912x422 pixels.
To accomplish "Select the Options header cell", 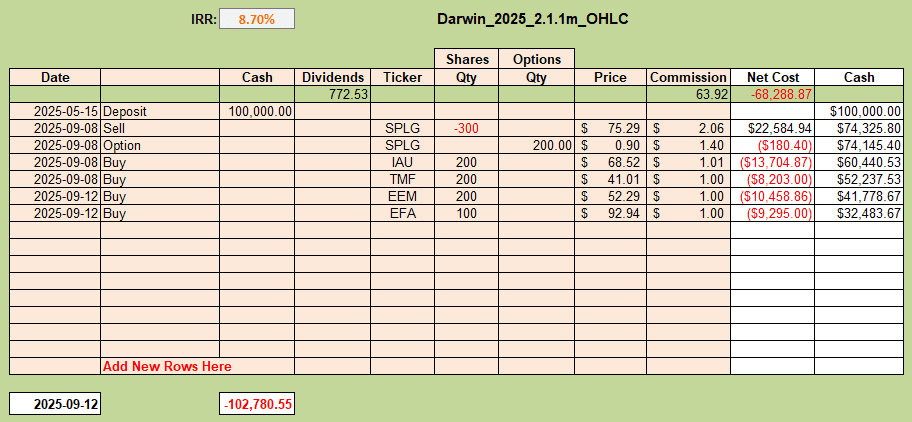I will (536, 59).
